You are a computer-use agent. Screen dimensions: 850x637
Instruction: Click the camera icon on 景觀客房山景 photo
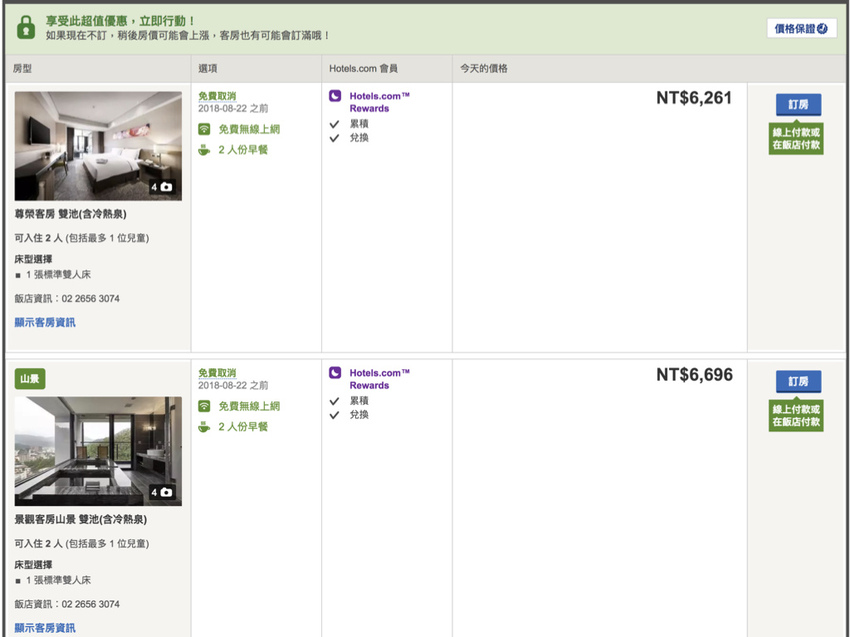coord(166,492)
